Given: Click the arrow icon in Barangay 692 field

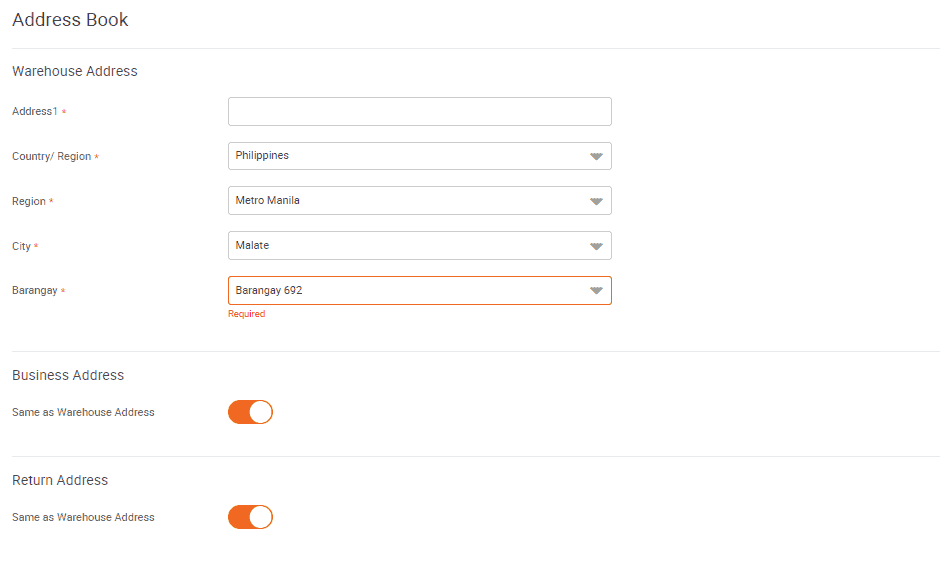Looking at the screenshot, I should [x=596, y=291].
